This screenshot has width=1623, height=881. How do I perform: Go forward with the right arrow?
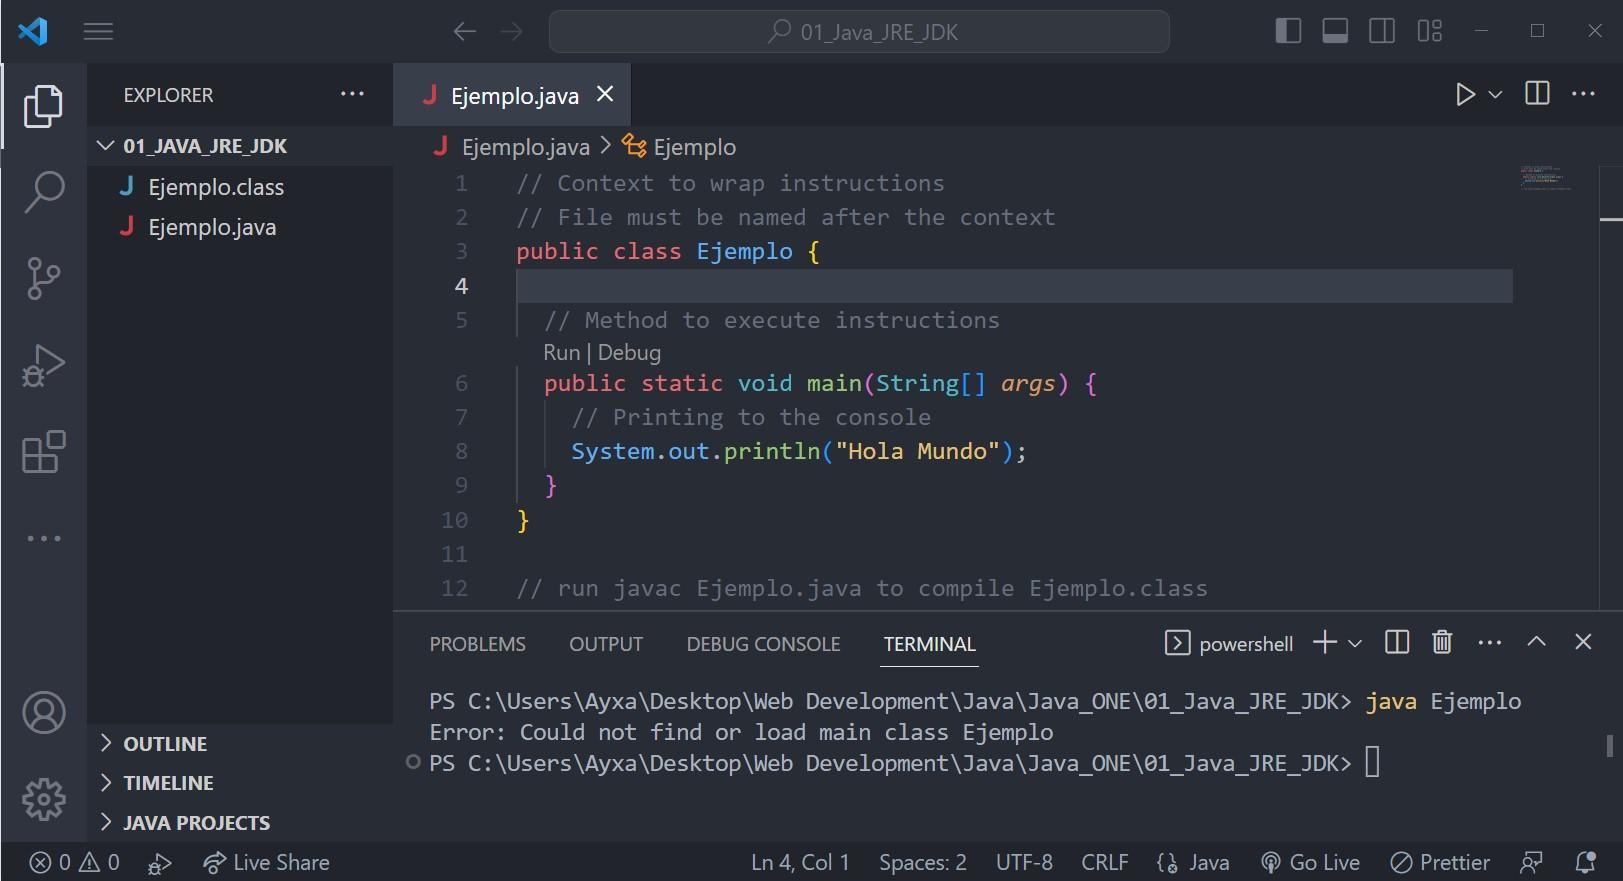(x=511, y=32)
